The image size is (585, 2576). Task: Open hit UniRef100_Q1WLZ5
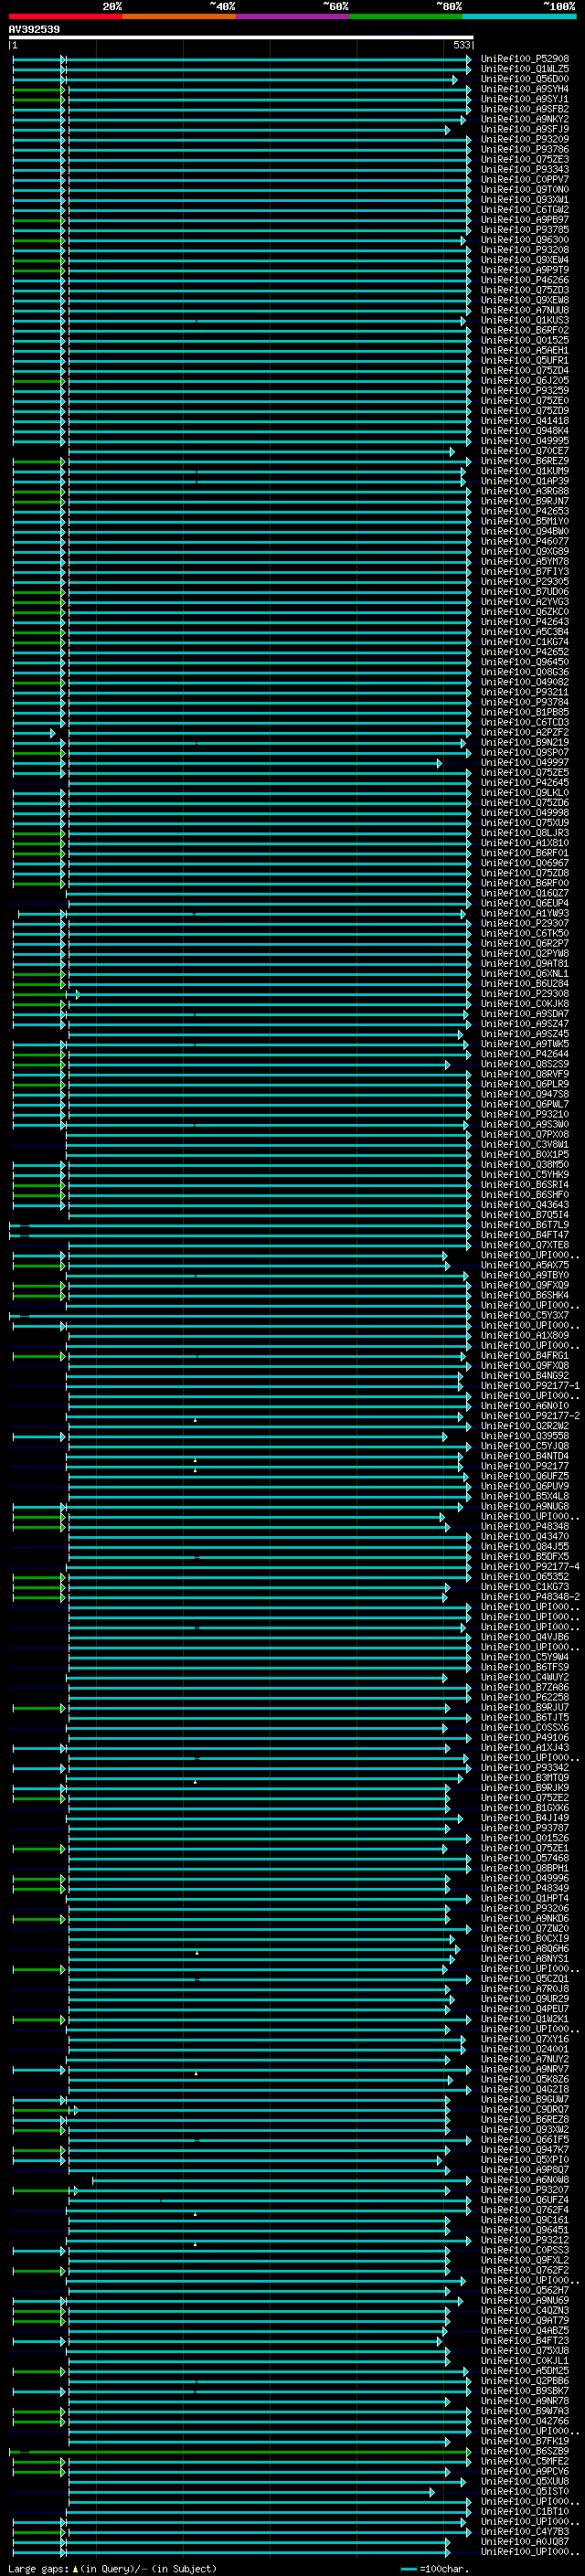525,69
